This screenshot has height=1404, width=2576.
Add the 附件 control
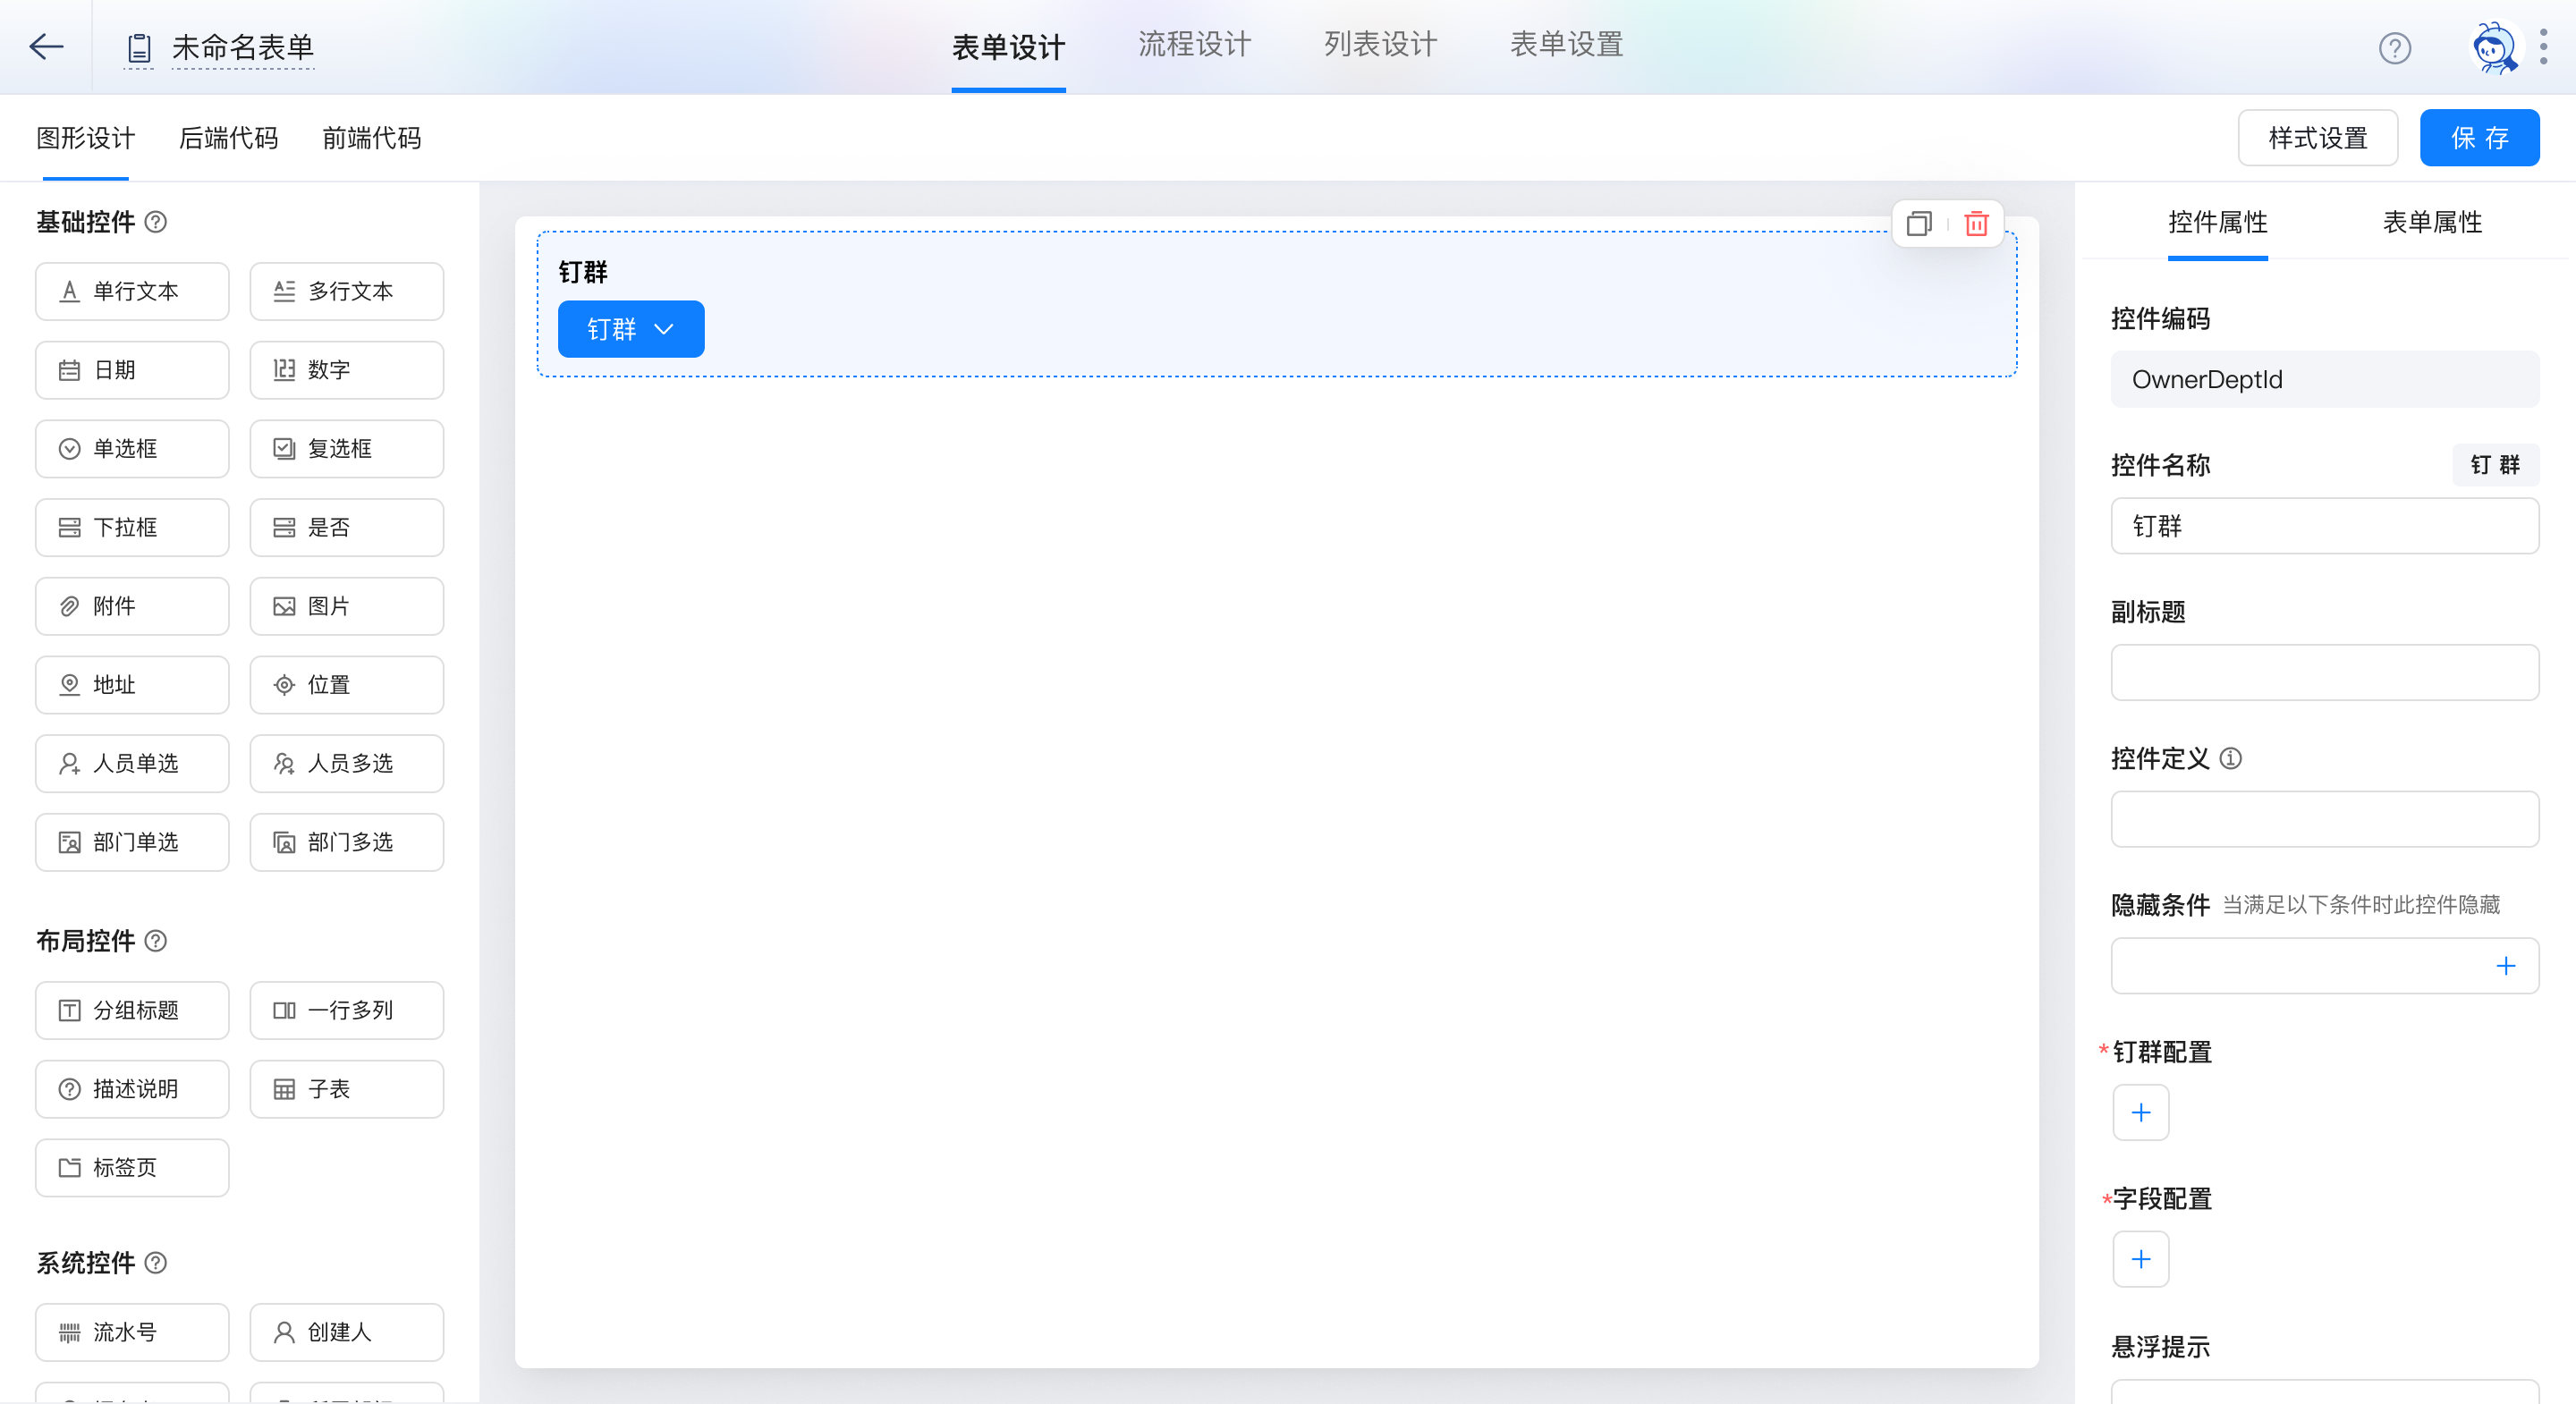click(x=132, y=606)
